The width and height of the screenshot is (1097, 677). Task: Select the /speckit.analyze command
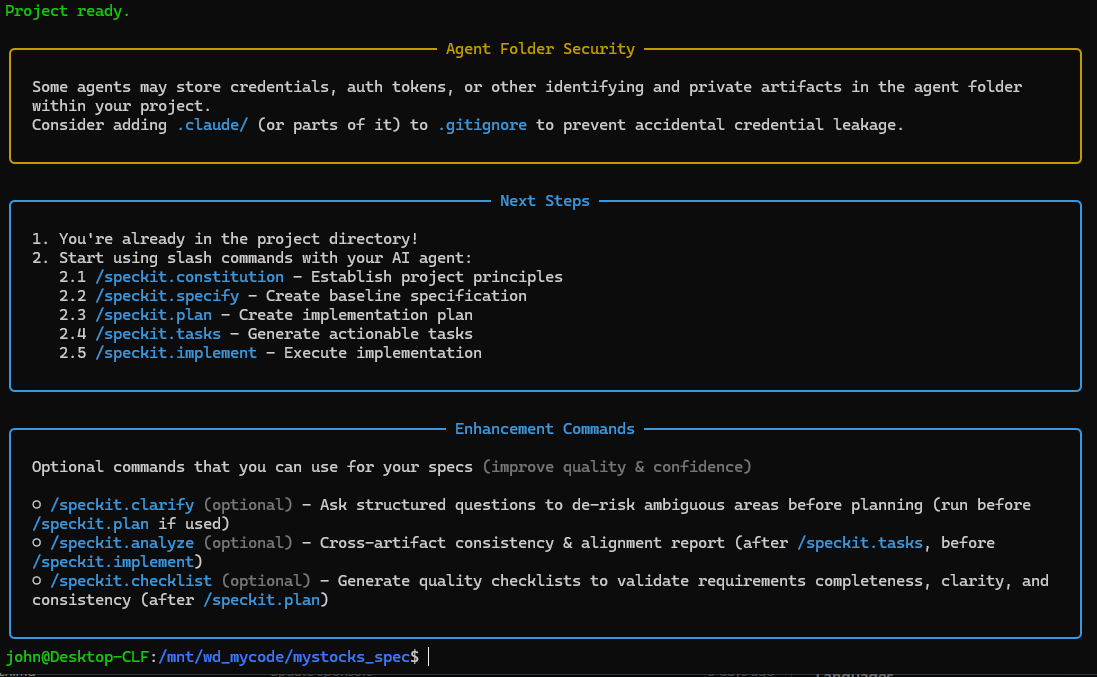122,543
